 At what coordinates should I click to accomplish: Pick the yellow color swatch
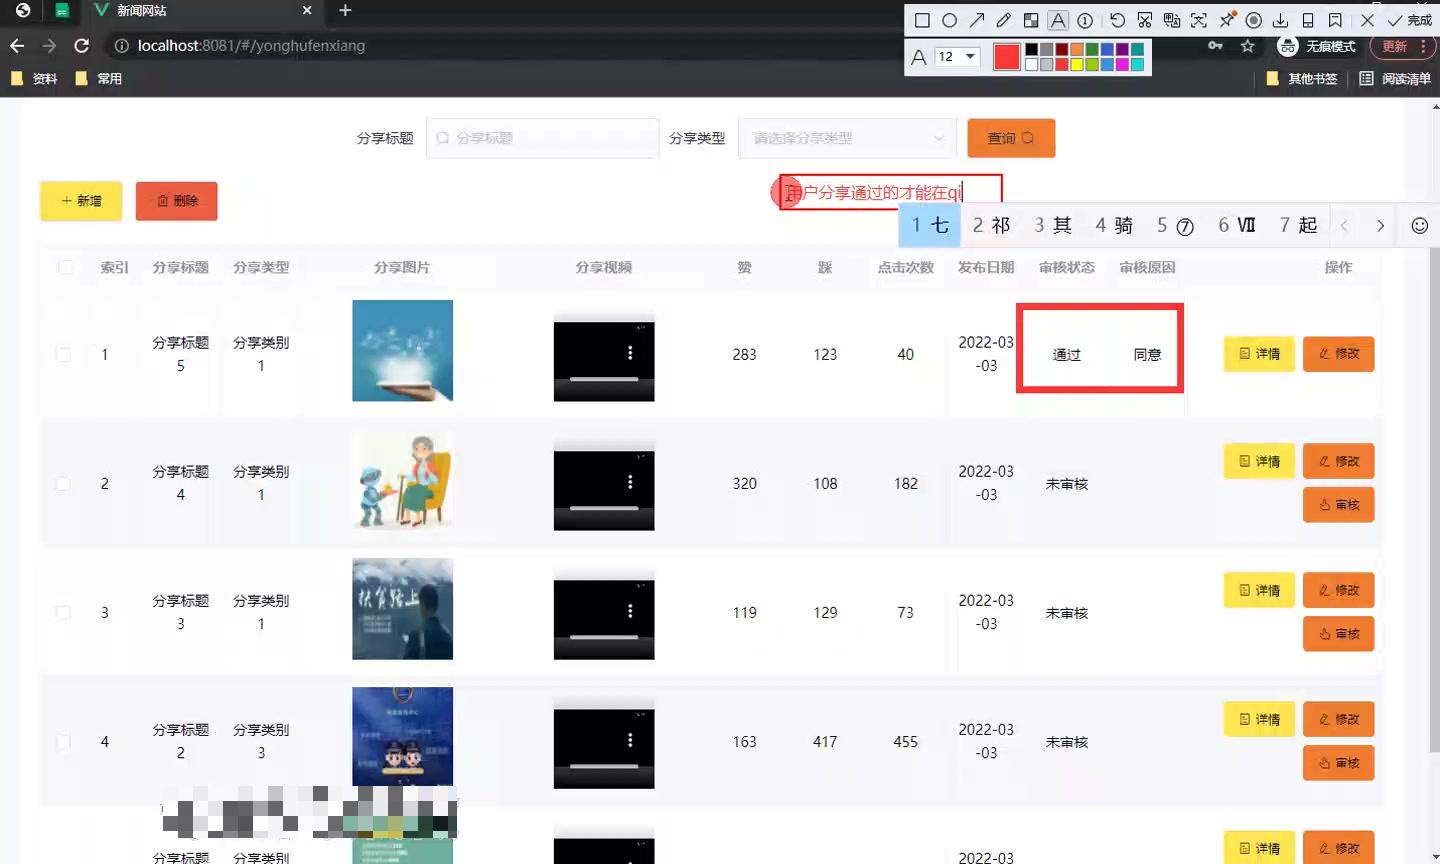point(1076,65)
